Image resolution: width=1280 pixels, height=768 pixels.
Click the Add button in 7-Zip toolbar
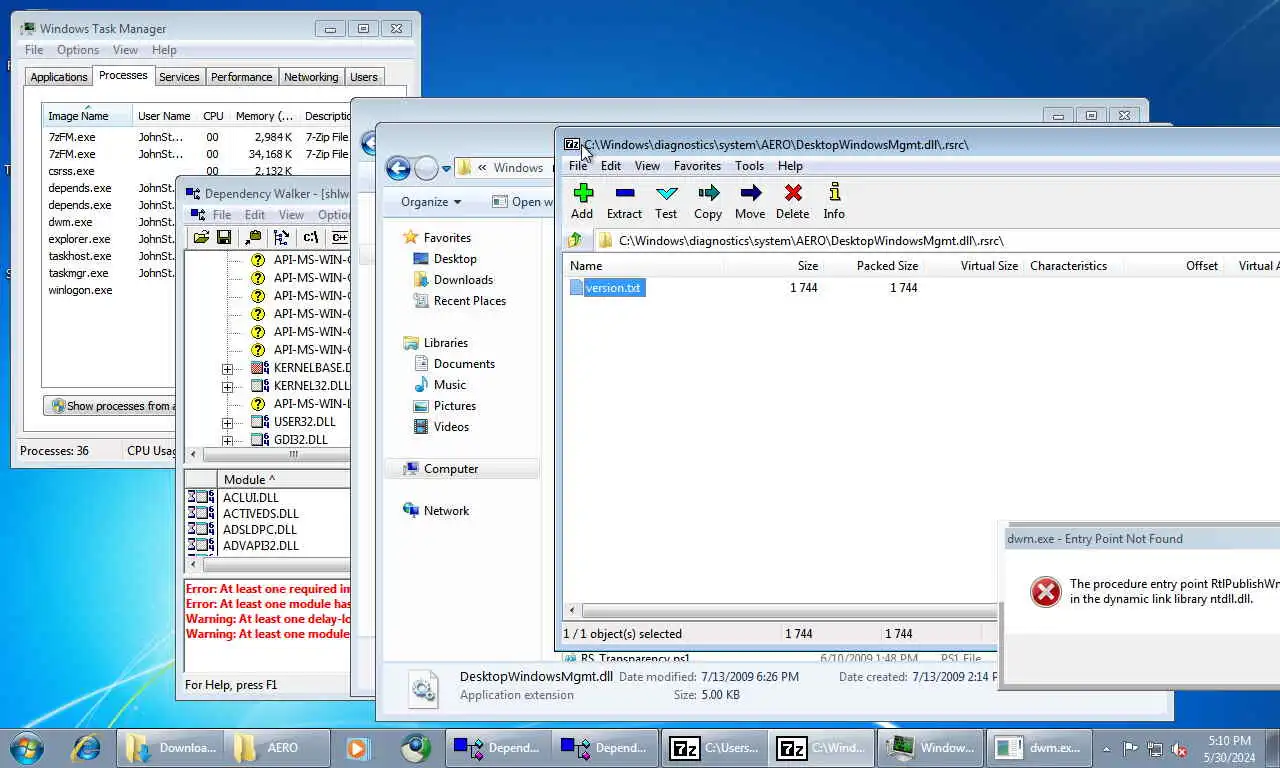point(582,200)
